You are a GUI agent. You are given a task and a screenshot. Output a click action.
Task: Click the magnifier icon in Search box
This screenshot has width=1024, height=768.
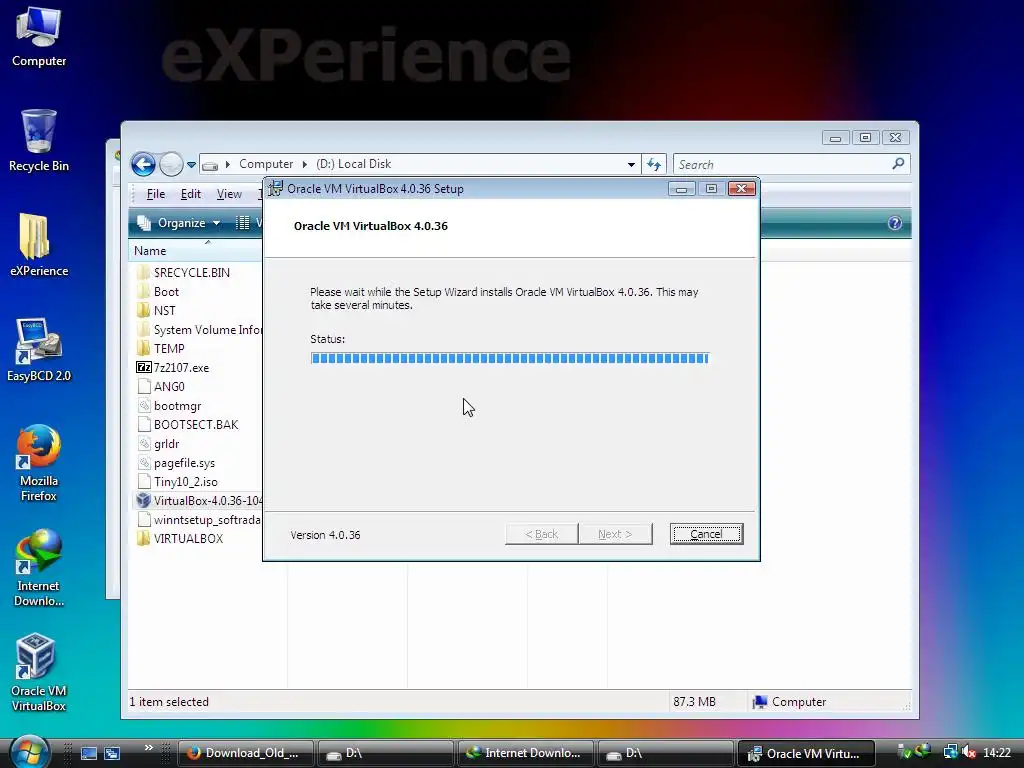899,164
